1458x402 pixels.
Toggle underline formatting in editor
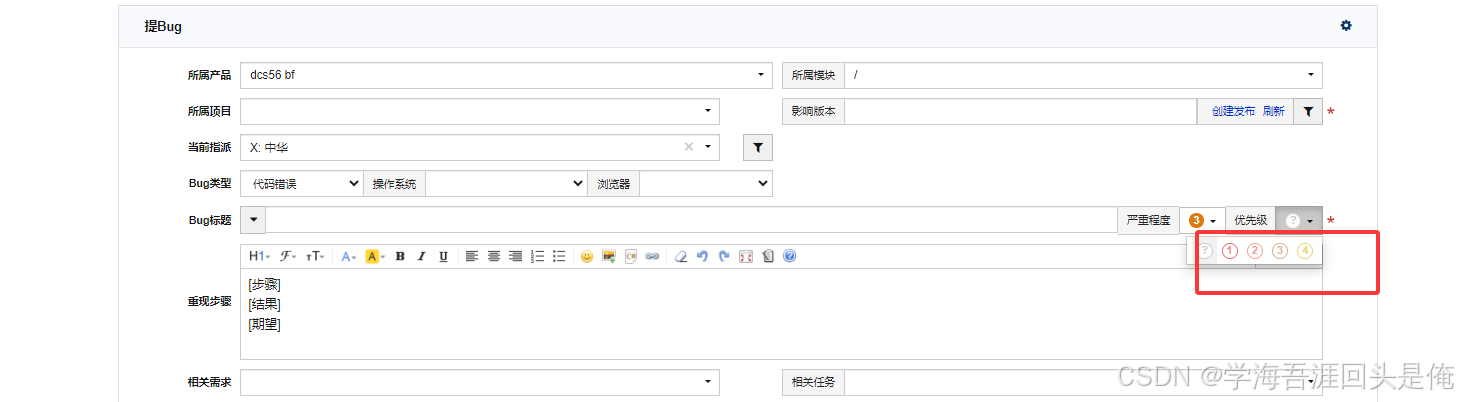(x=443, y=257)
